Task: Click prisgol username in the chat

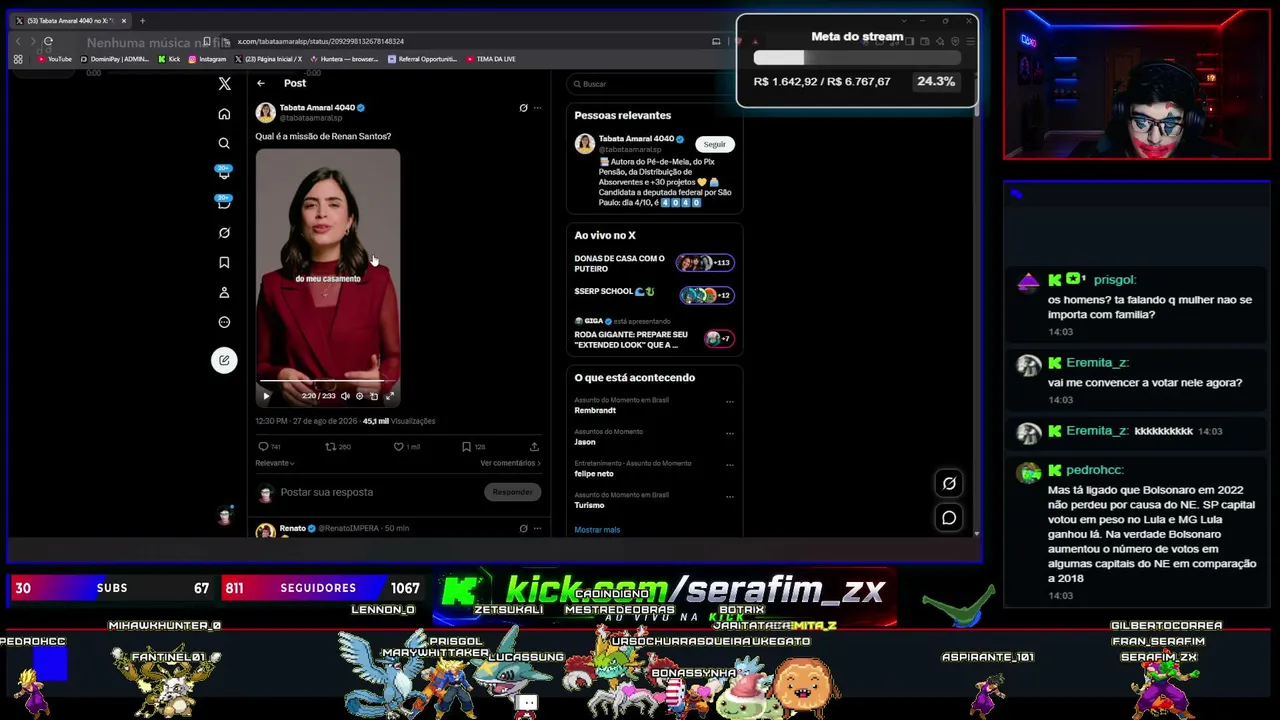Action: click(1115, 280)
